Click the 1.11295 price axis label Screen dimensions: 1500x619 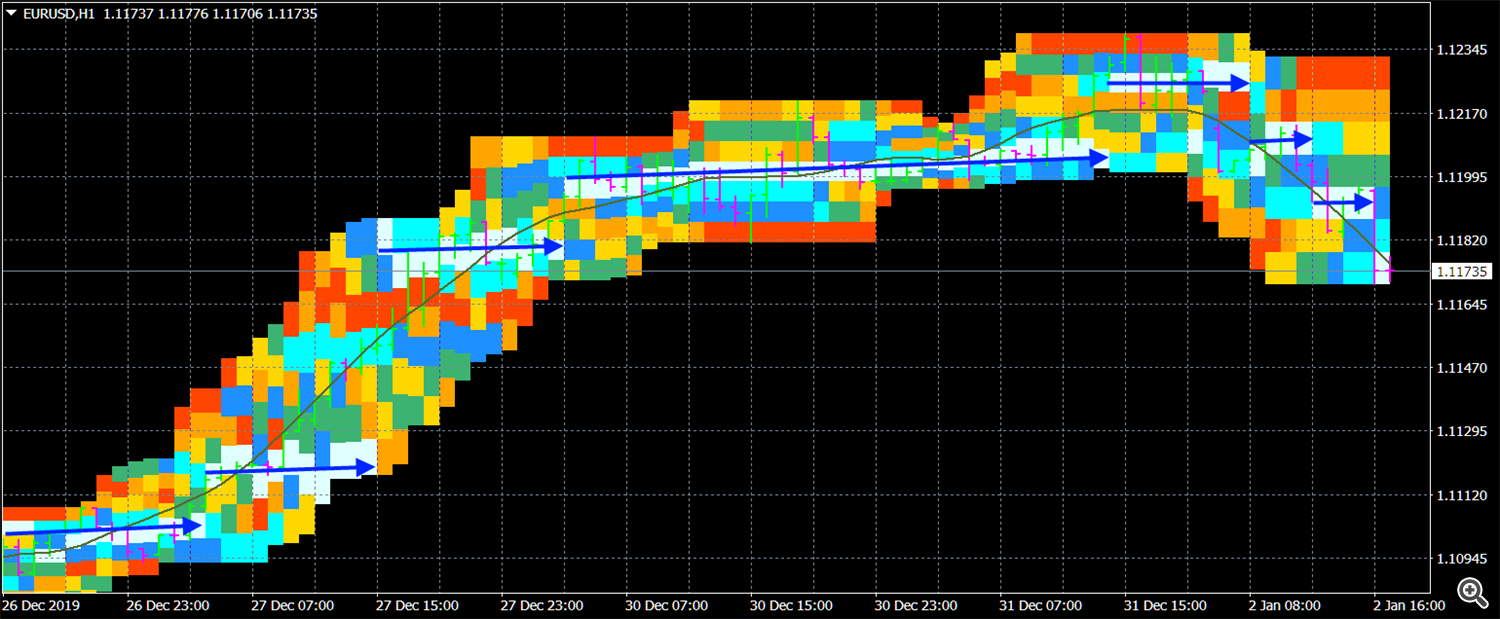(x=1460, y=431)
